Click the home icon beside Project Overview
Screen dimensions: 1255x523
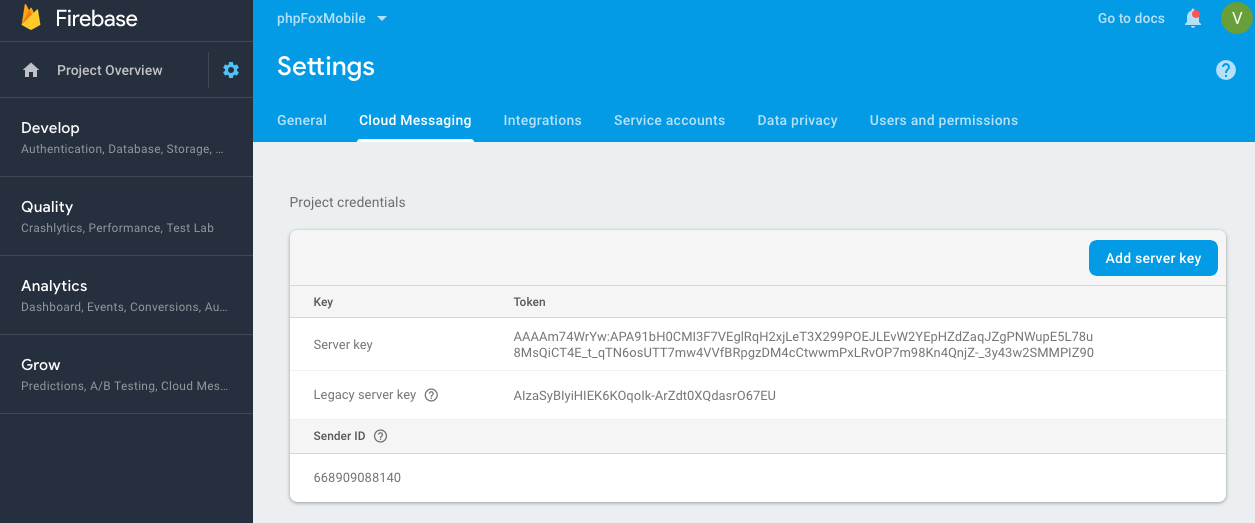click(31, 70)
